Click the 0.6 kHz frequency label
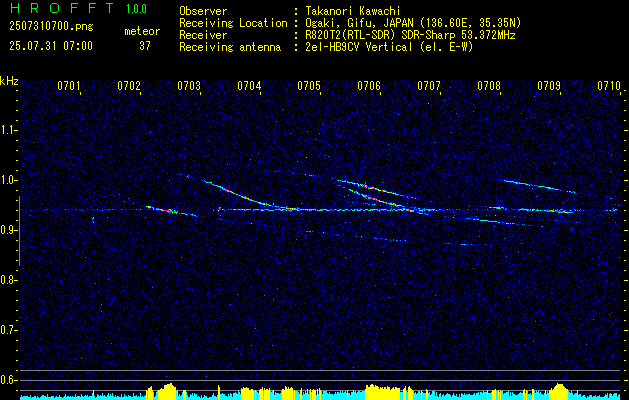 pos(7,380)
